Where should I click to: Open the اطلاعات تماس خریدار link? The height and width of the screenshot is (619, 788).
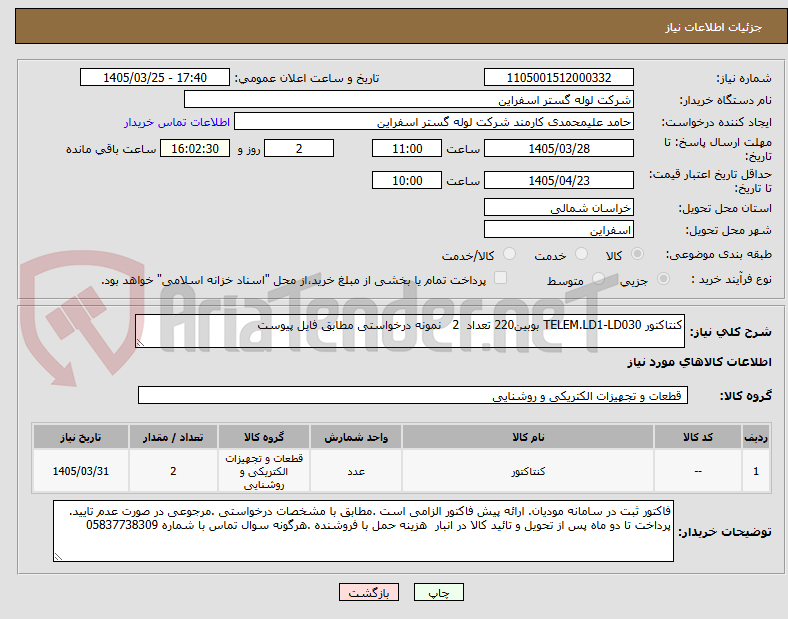click(x=177, y=122)
